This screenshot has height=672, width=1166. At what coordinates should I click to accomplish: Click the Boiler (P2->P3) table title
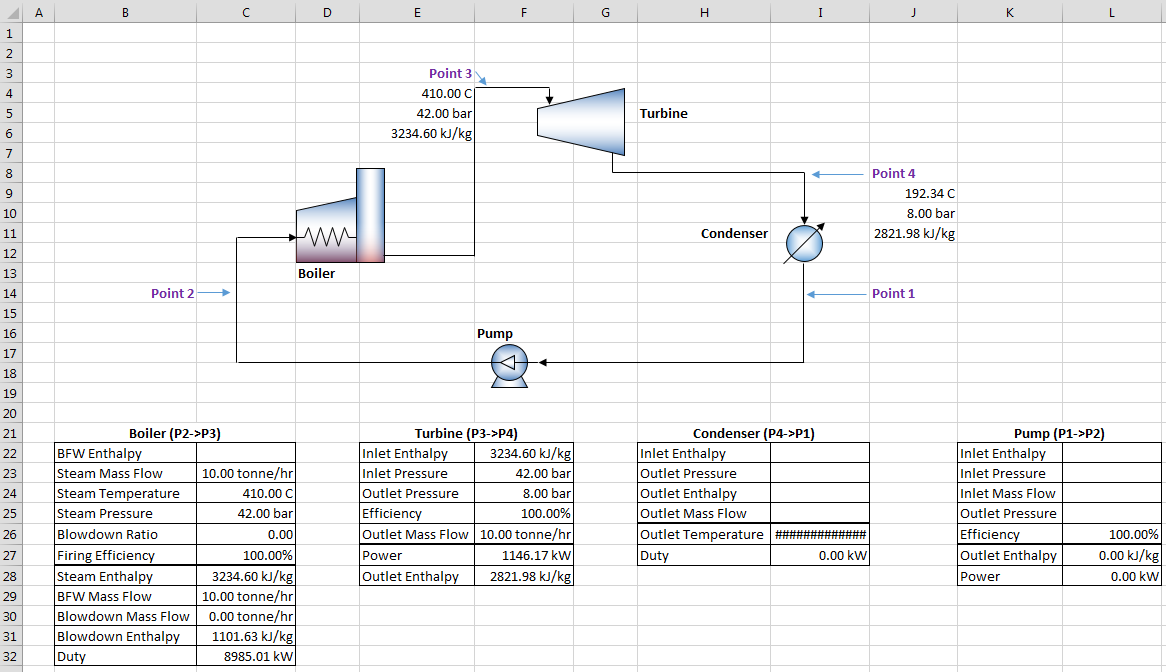coord(175,433)
